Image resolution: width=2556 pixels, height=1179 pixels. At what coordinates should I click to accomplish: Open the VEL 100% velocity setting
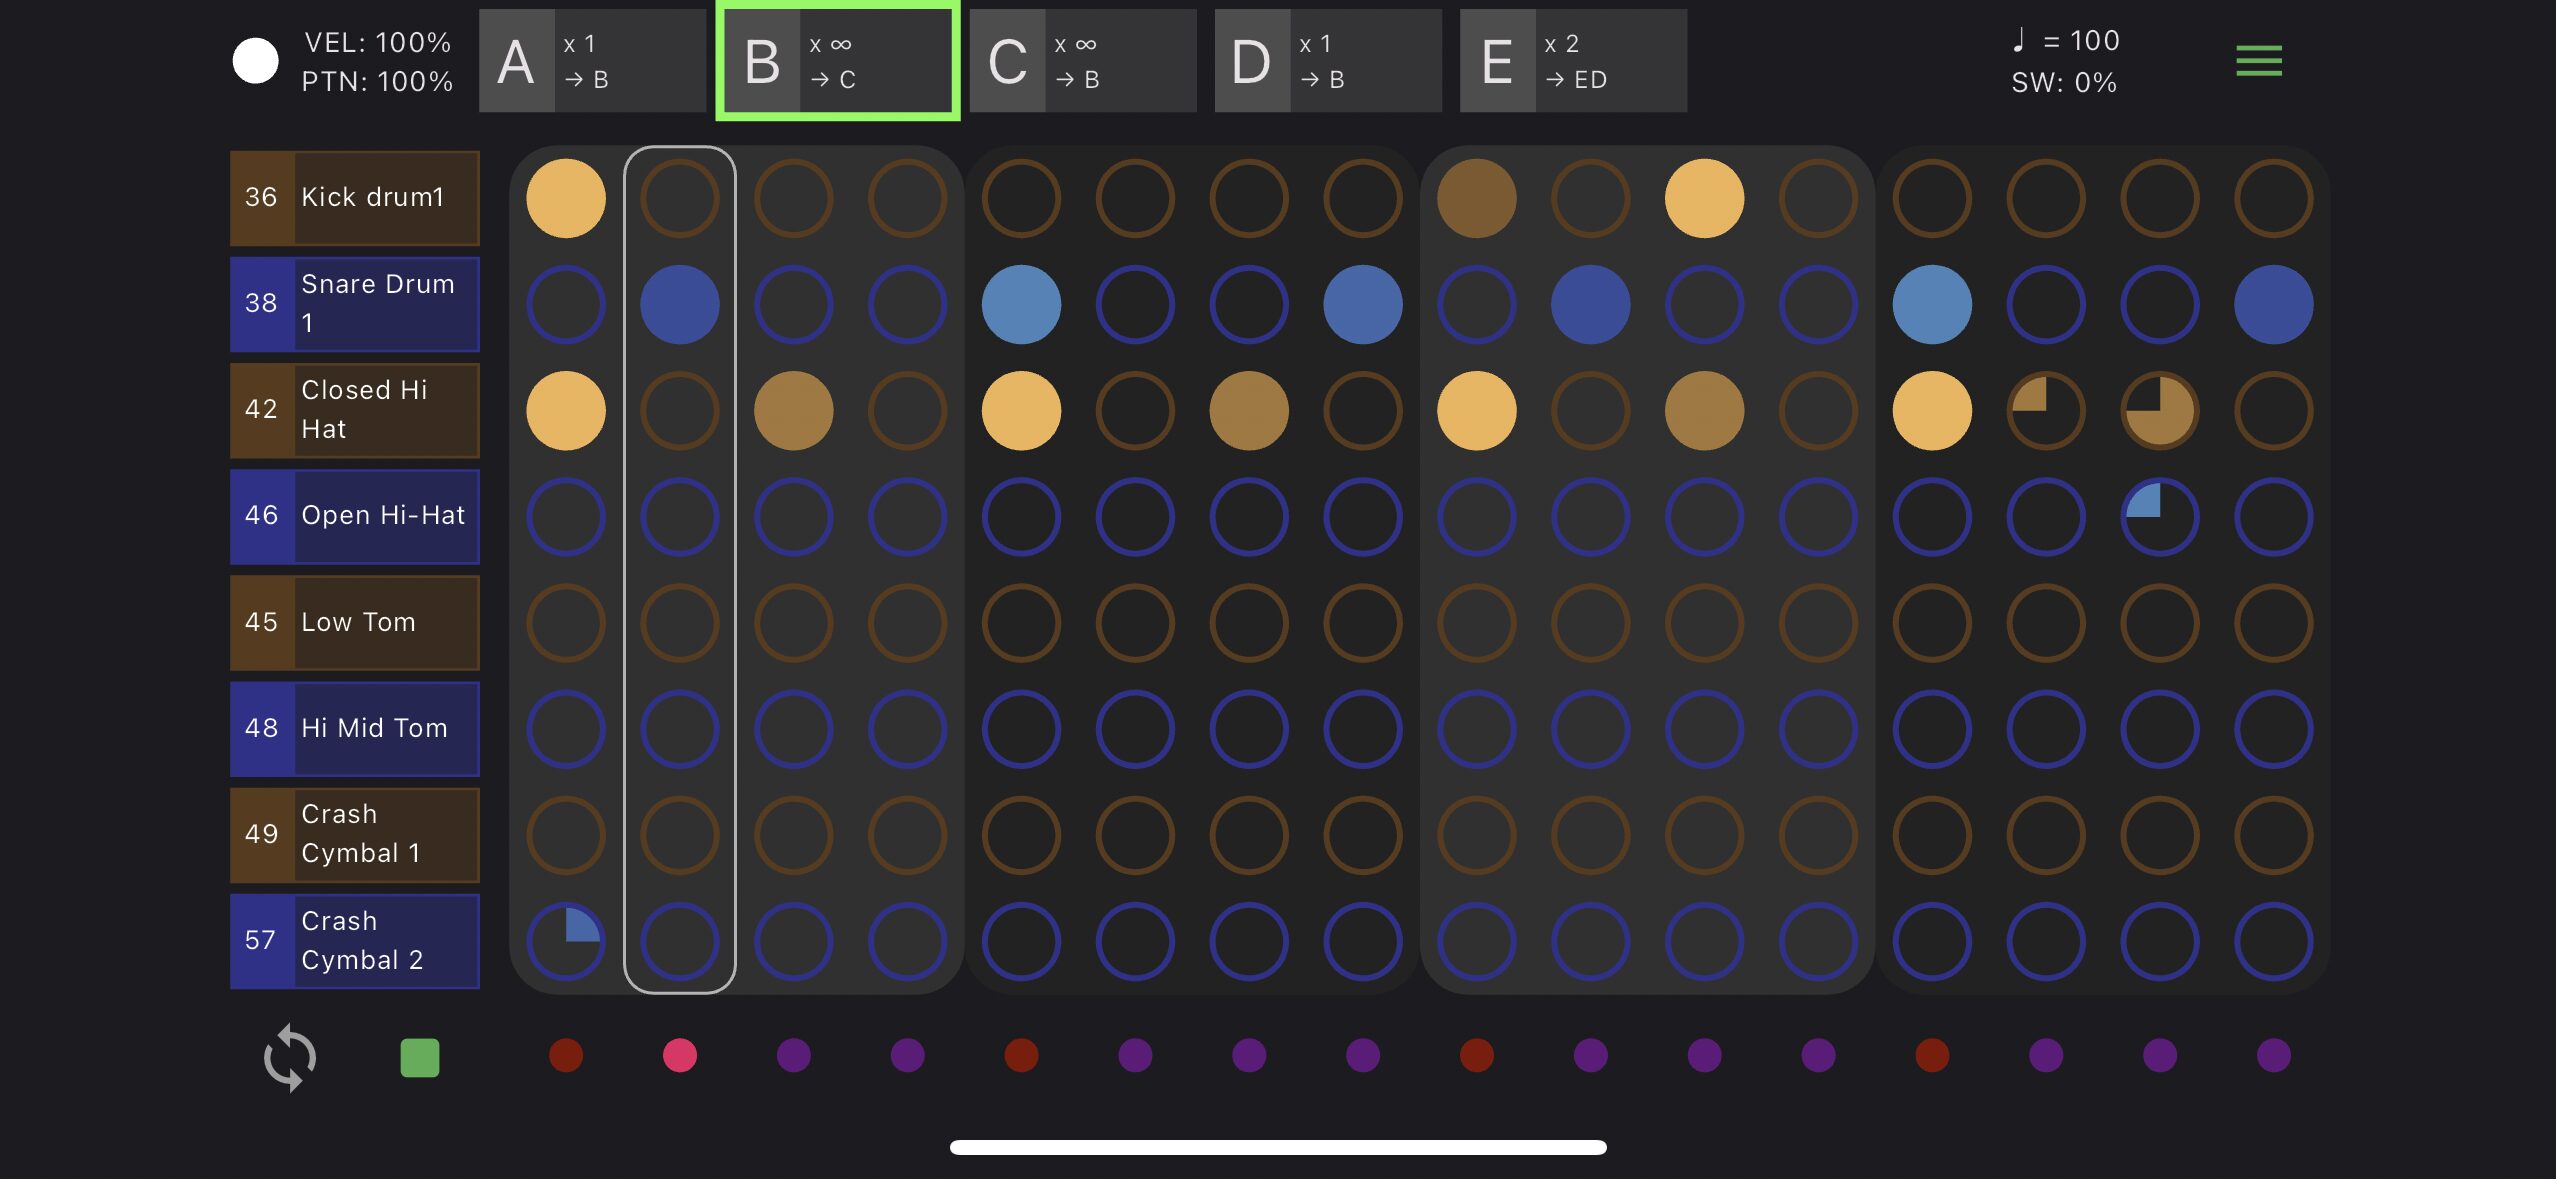(377, 42)
